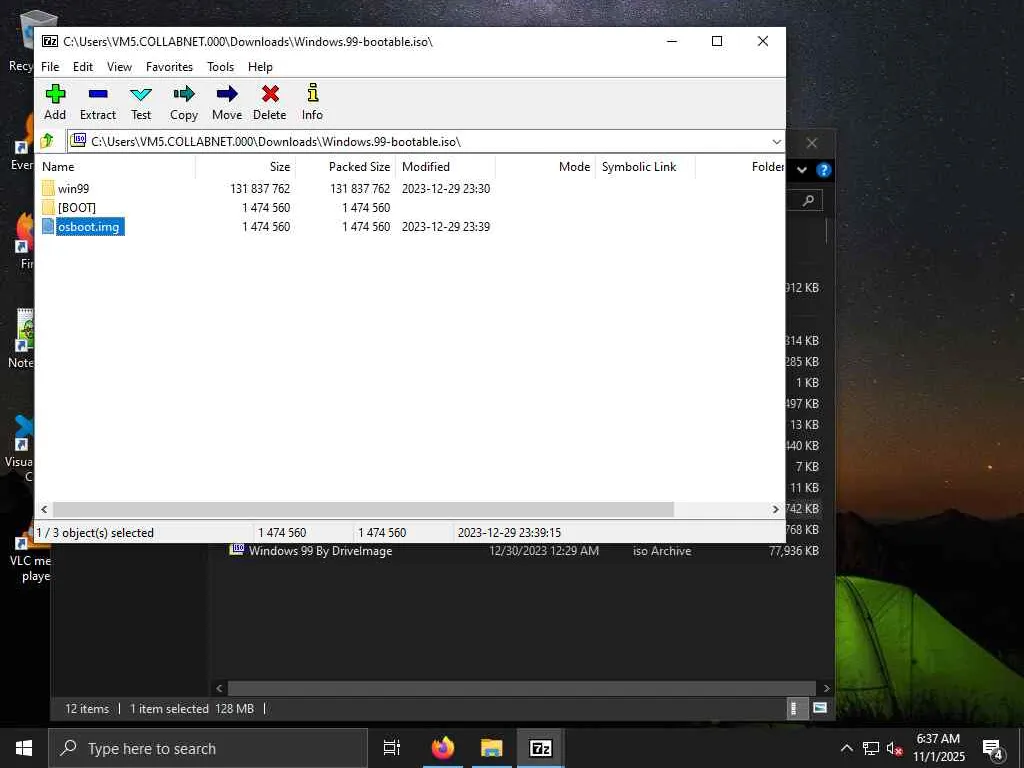The height and width of the screenshot is (768, 1024).
Task: Click Explorer's bottom horizontal scrollbar
Action: click(521, 688)
